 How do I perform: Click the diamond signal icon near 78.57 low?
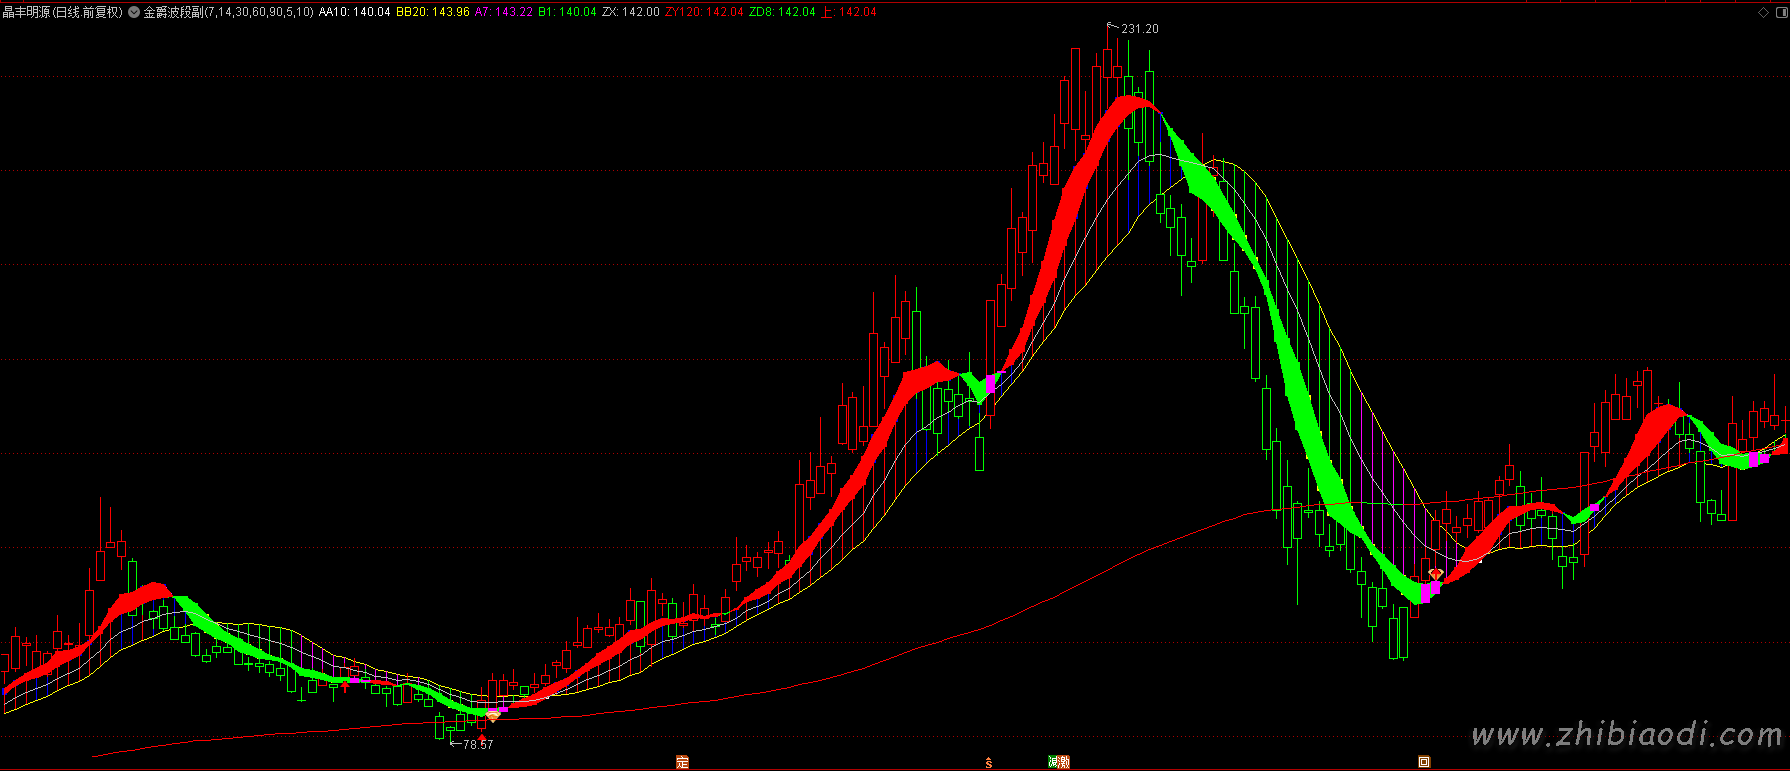pos(493,716)
